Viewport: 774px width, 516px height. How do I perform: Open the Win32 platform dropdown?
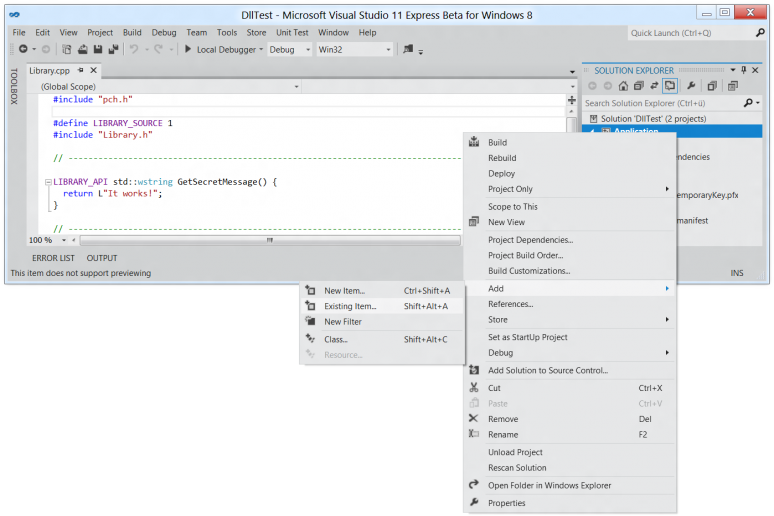(388, 49)
